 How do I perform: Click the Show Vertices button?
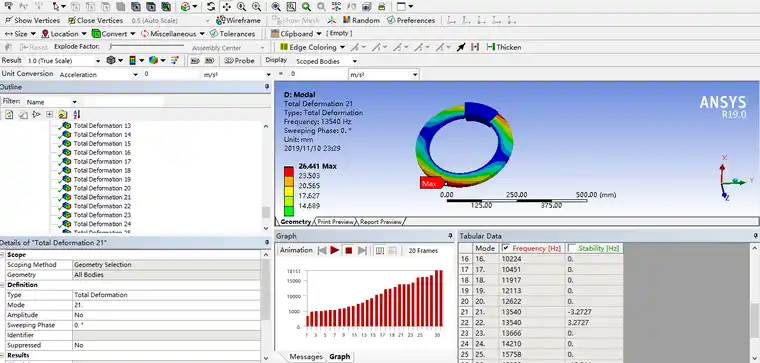[32, 20]
